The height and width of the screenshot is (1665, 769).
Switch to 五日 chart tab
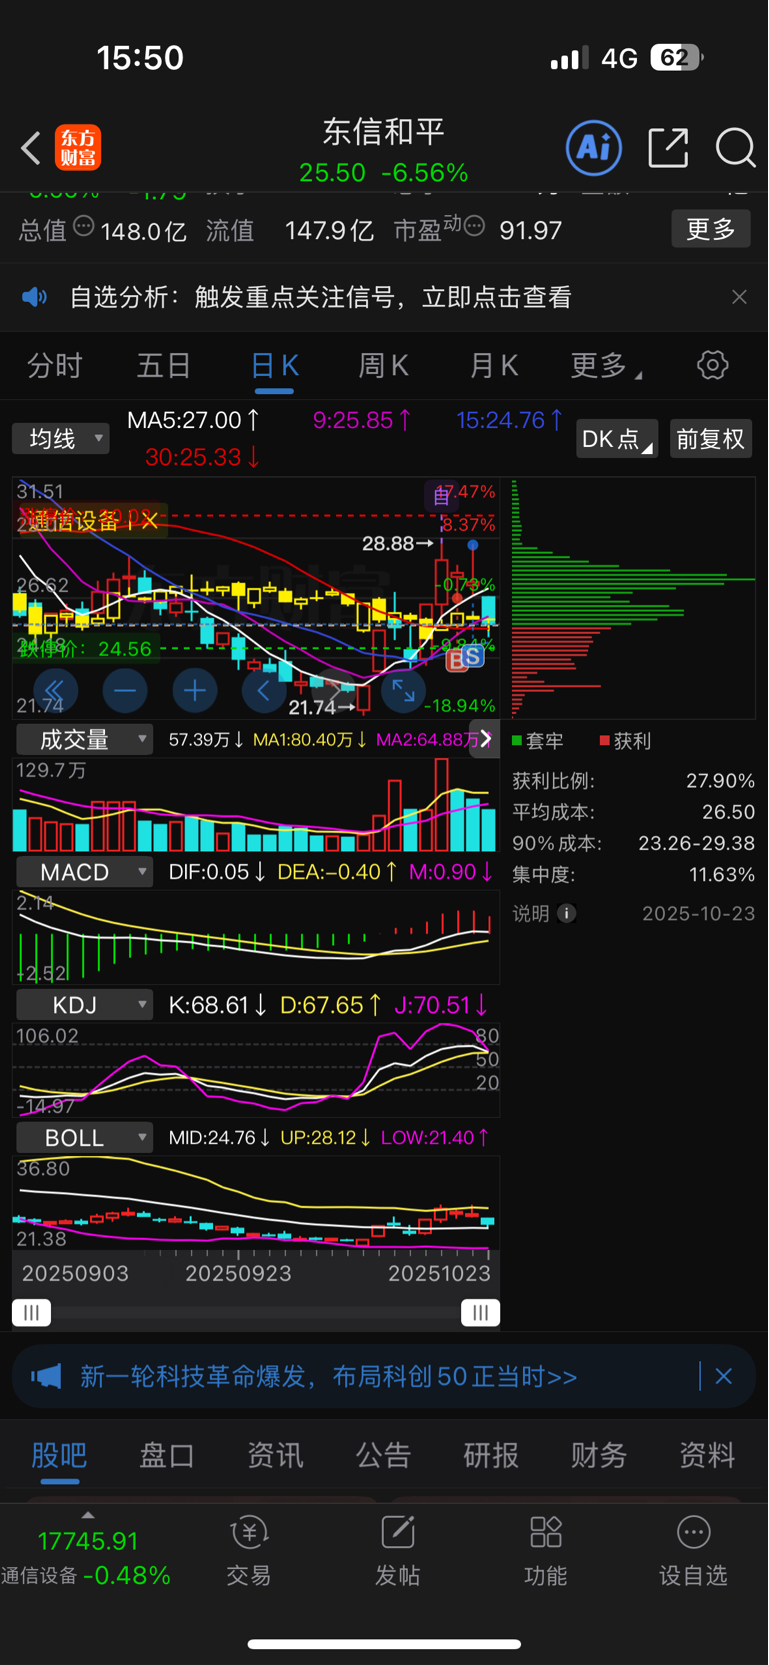(x=164, y=366)
